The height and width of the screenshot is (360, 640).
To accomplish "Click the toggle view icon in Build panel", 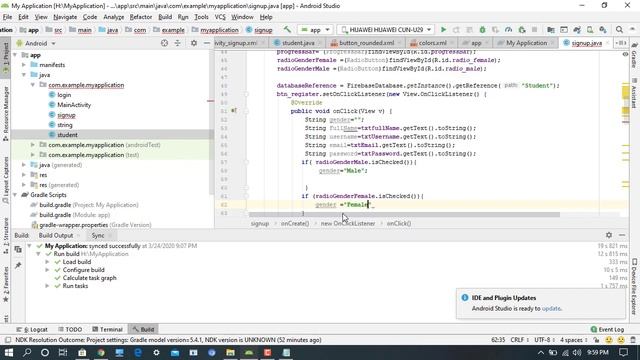I will click(18, 249).
